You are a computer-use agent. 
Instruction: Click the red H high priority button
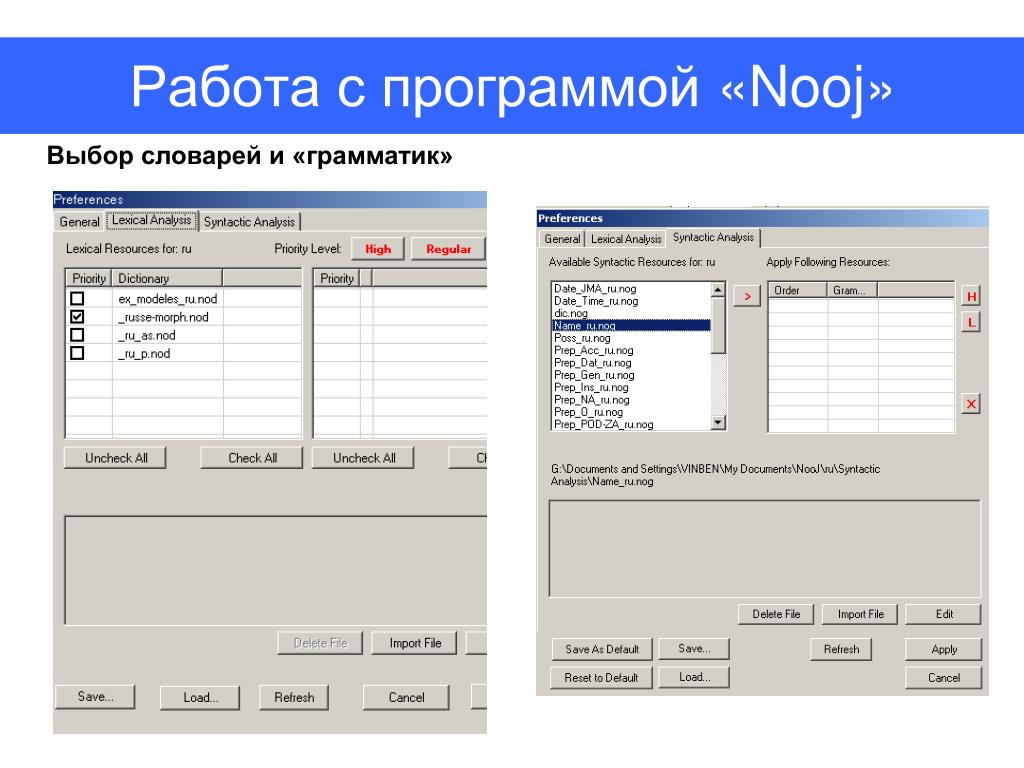[x=971, y=296]
